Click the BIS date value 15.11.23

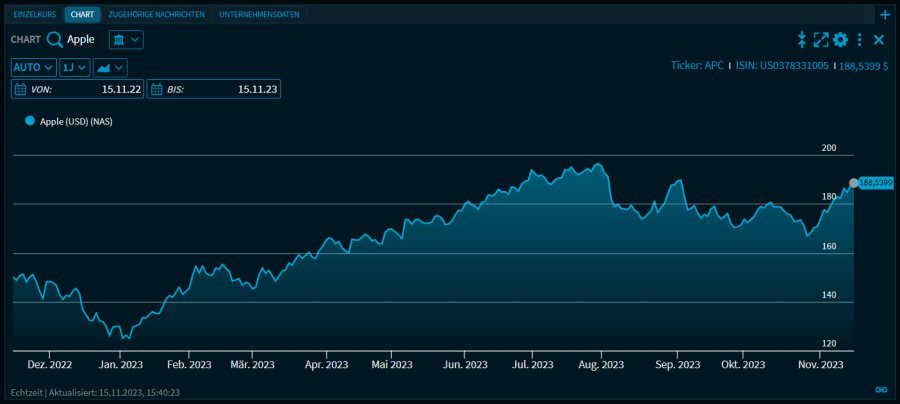(x=257, y=89)
